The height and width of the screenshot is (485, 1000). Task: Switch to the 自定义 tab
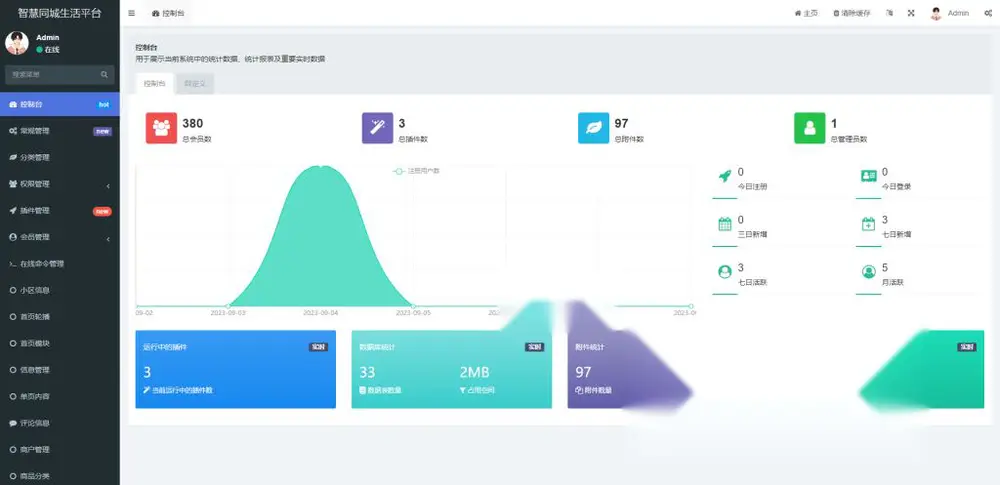coord(195,84)
